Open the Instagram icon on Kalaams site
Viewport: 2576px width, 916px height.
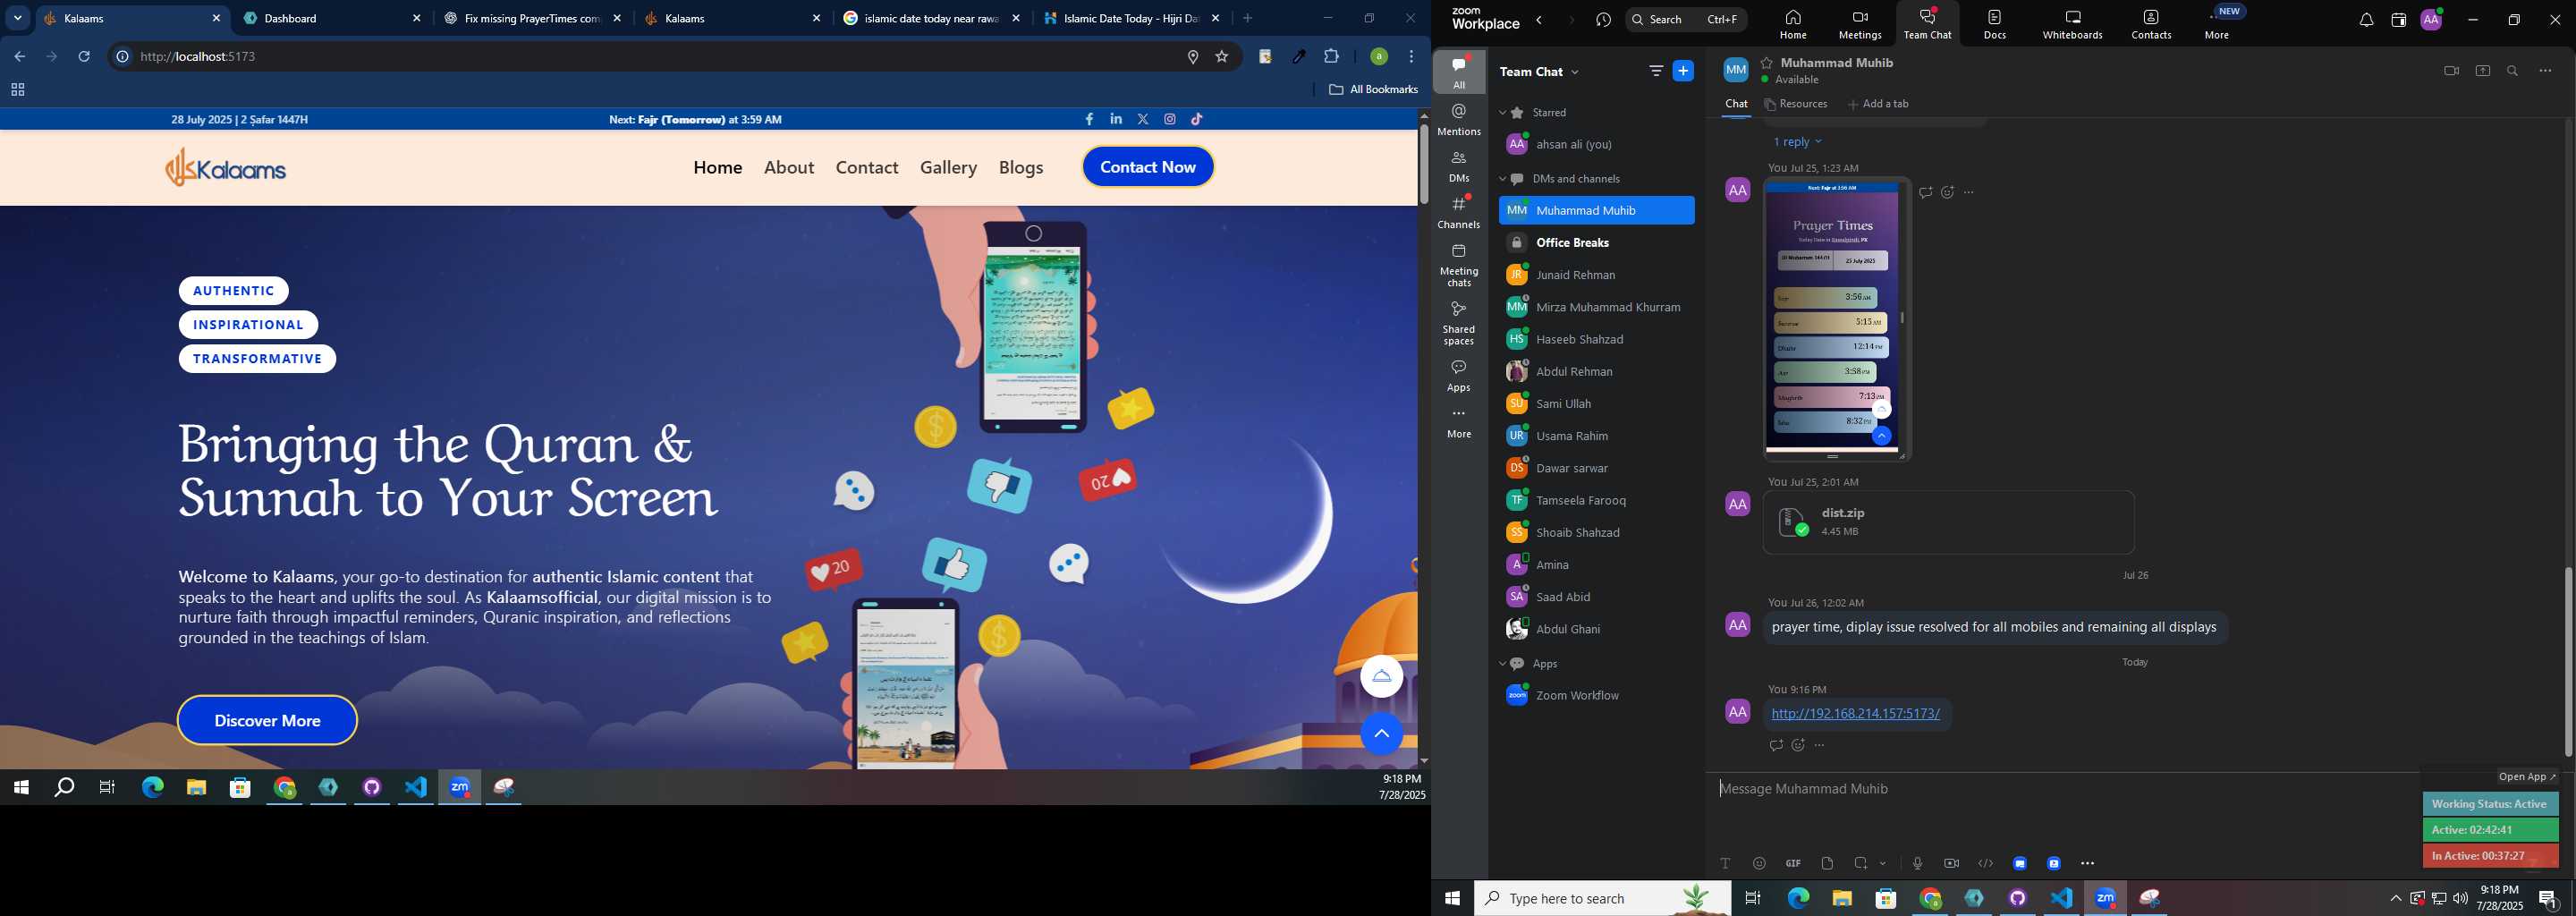[1170, 119]
